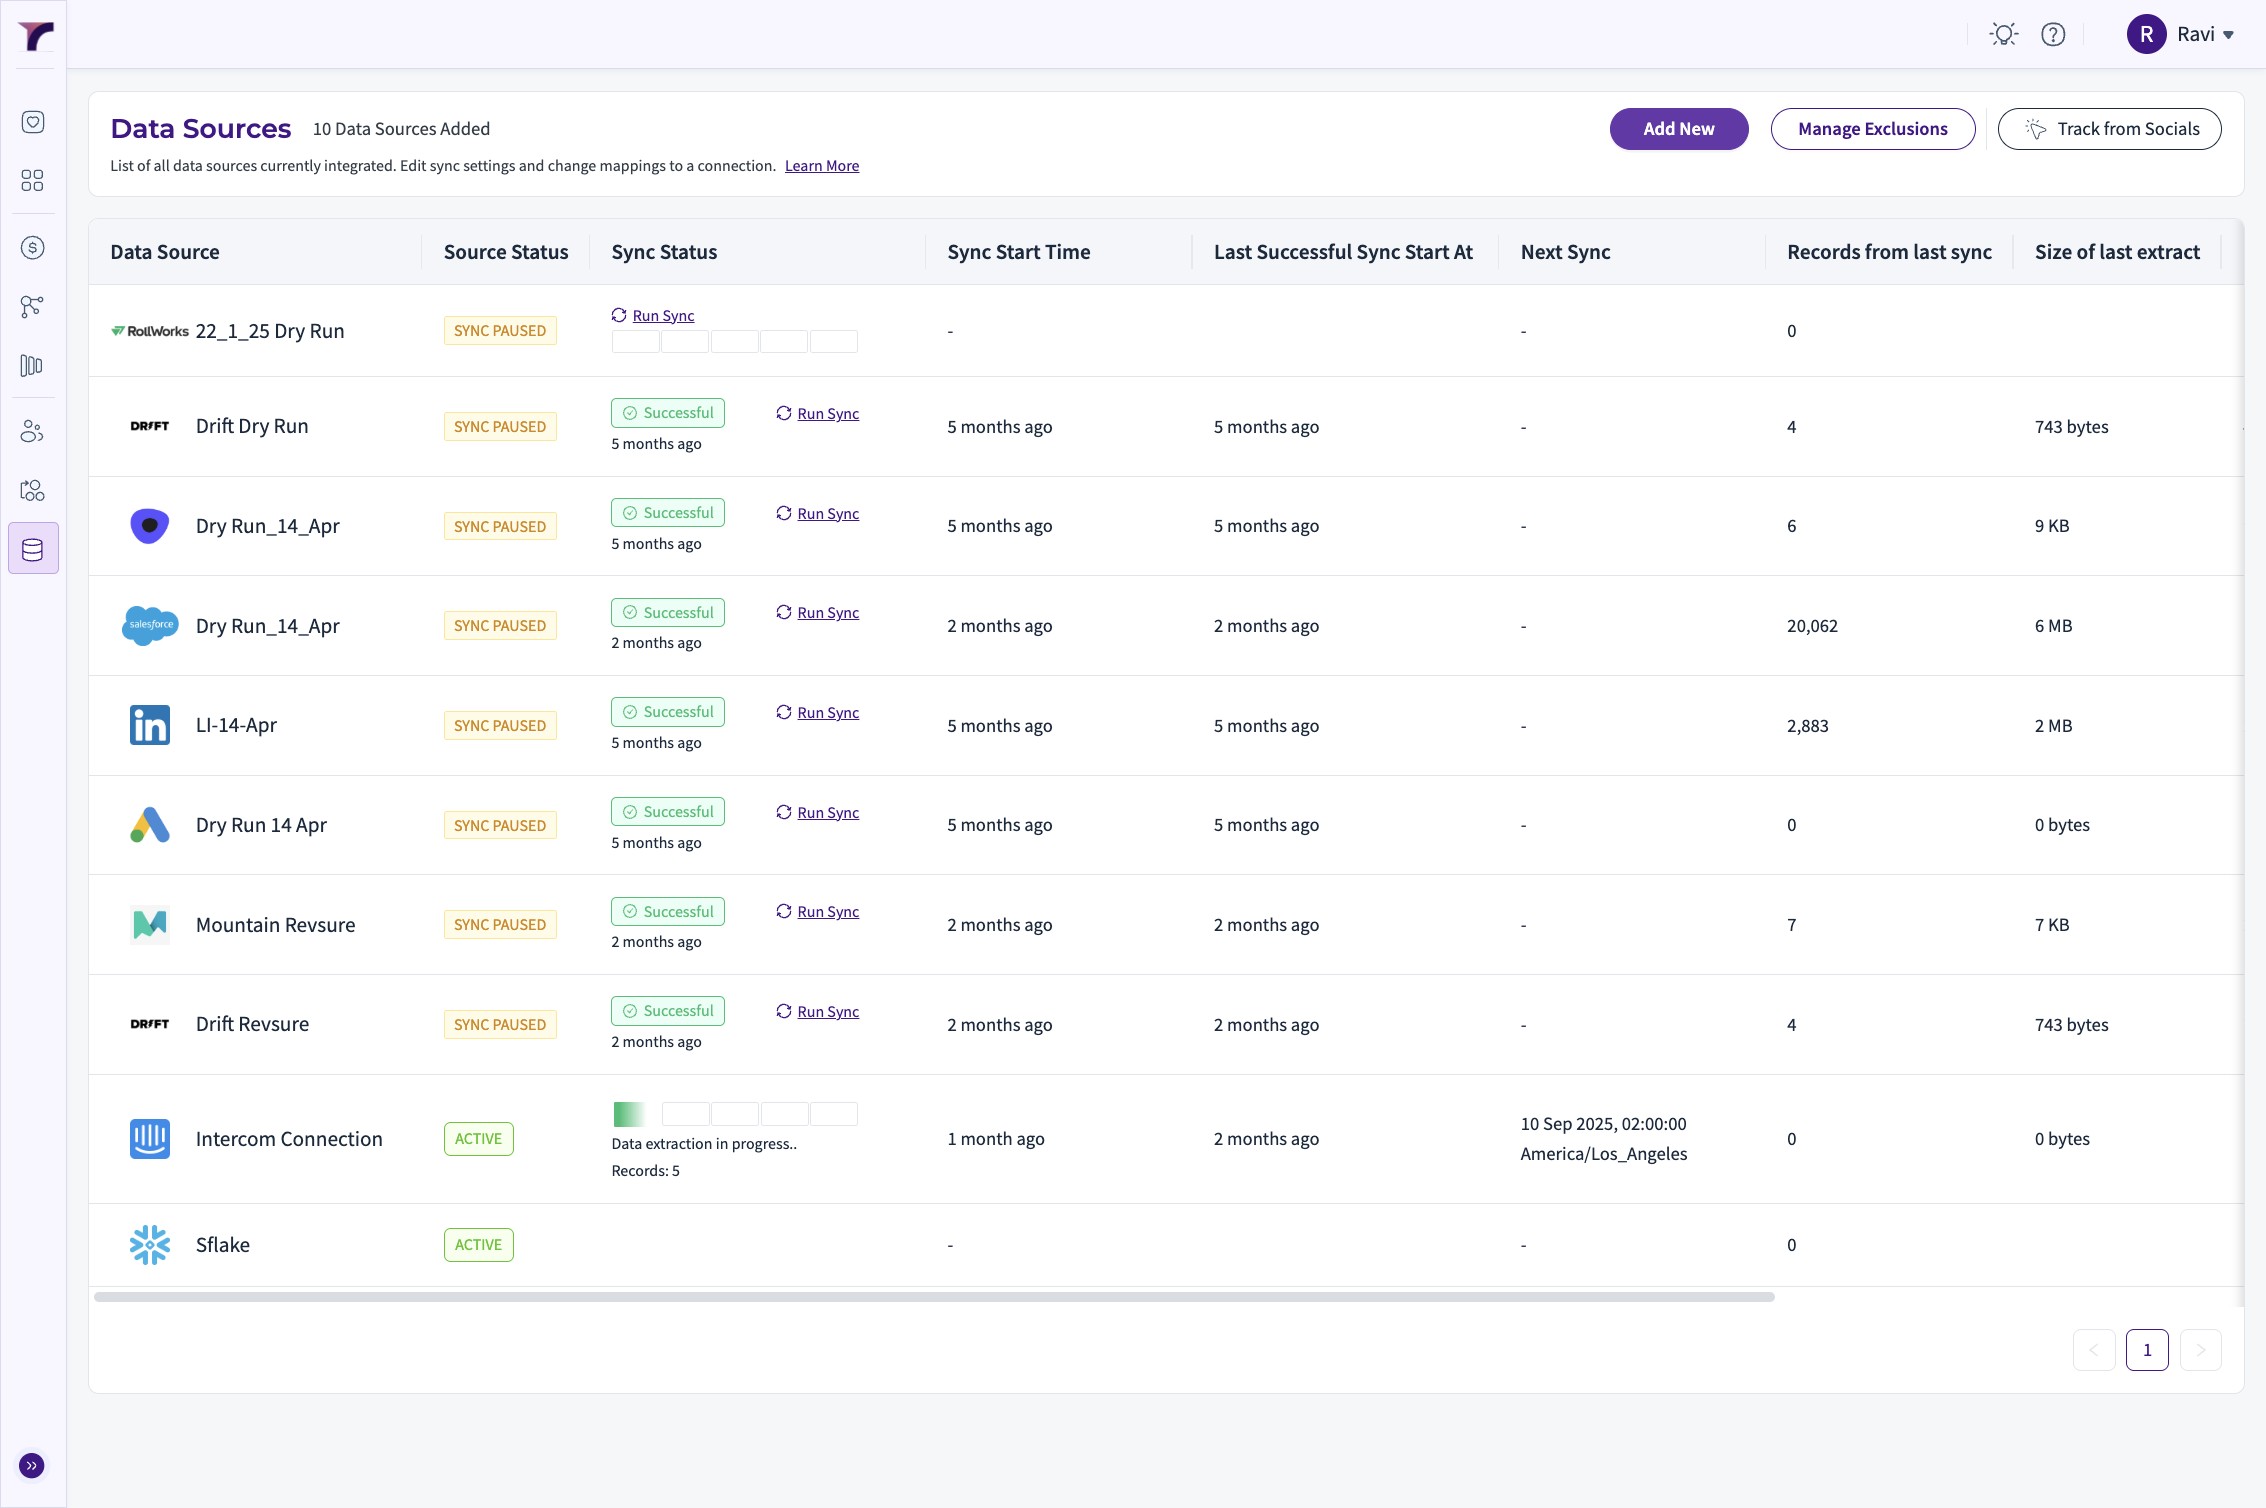
Task: Open the help question mark icon
Action: [x=2053, y=35]
